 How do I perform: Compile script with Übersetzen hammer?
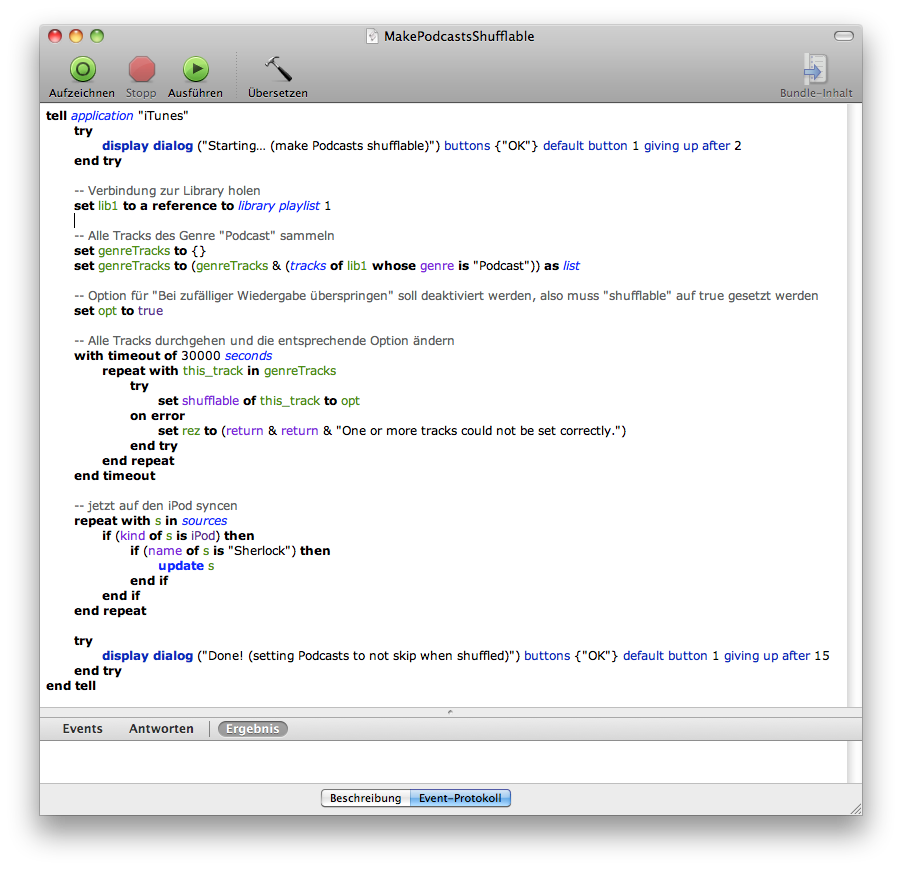(278, 70)
